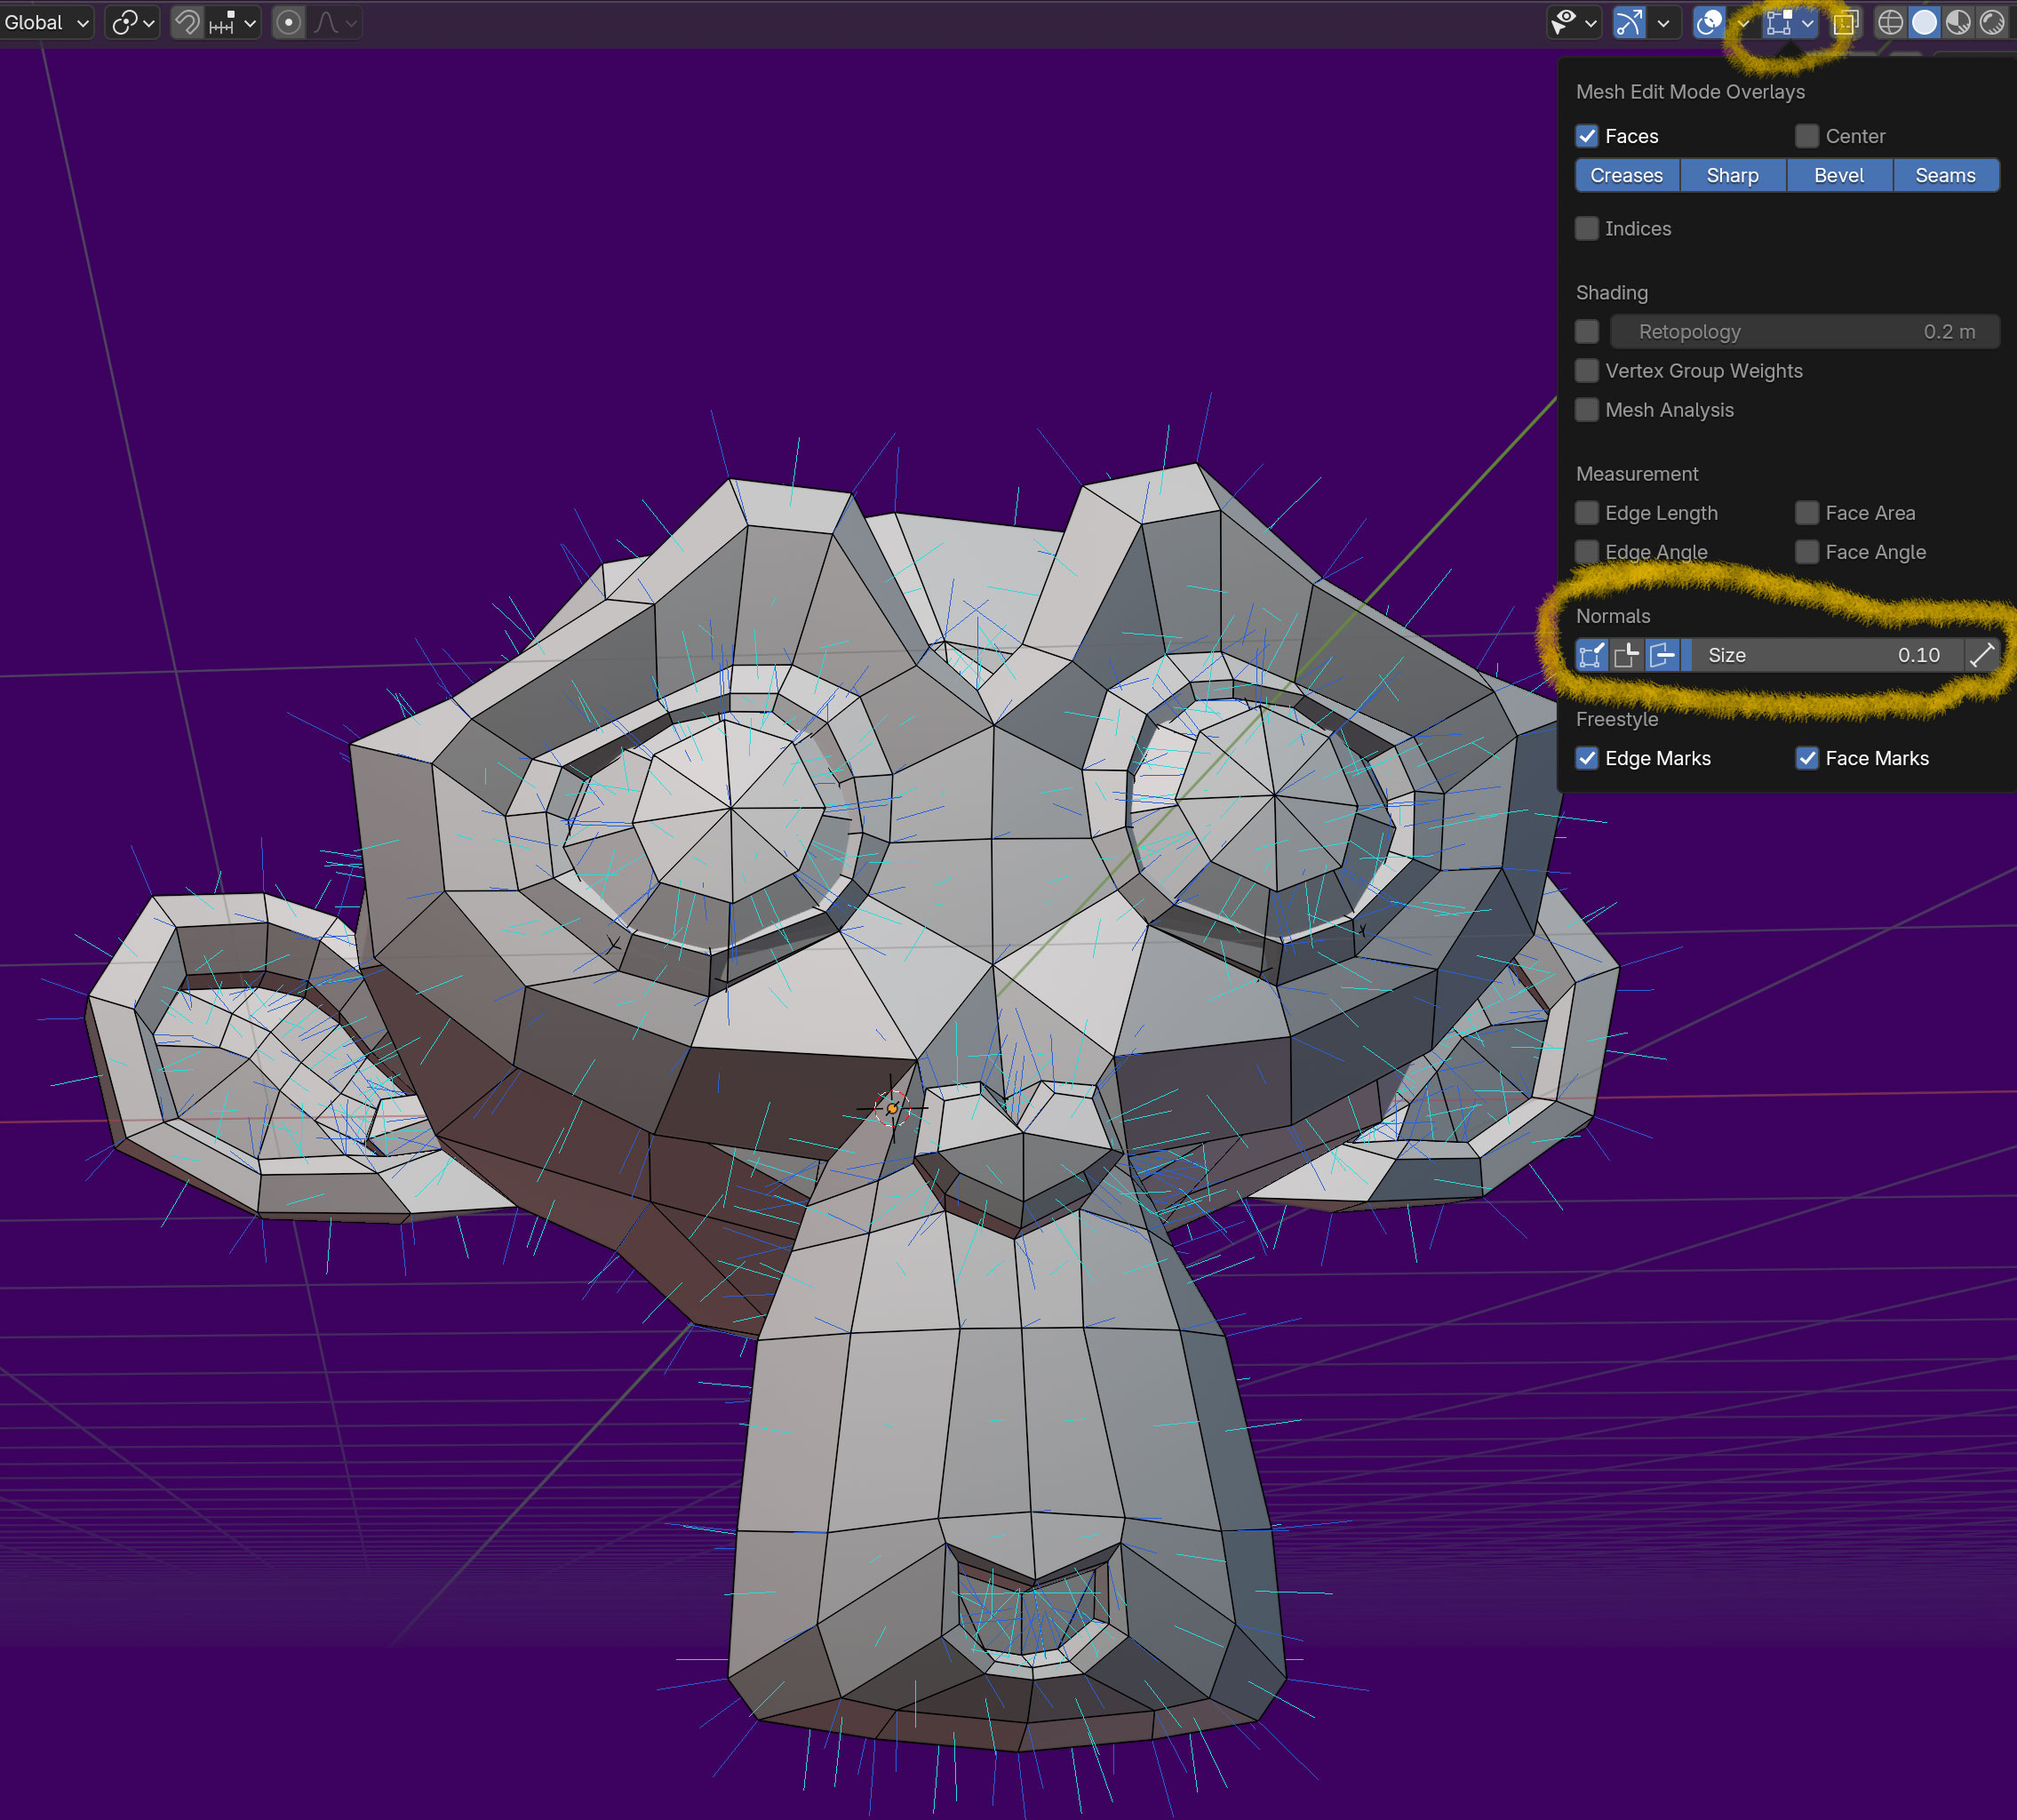This screenshot has width=2017, height=1820.
Task: Toggle display of vertex normals
Action: (x=1592, y=655)
